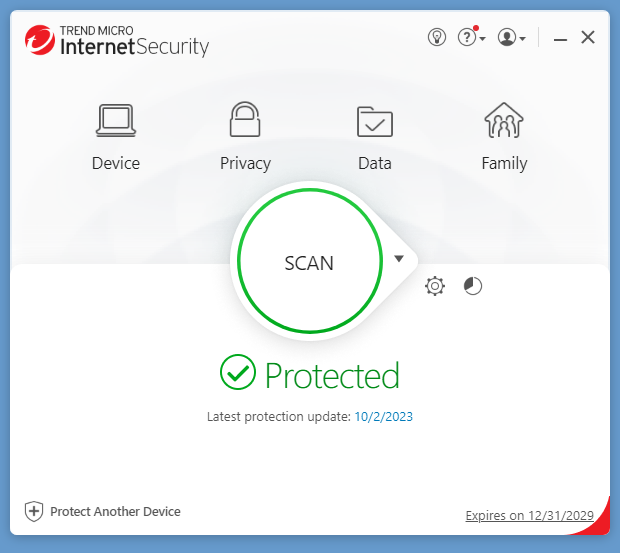Open the Help question mark dropdown

[x=470, y=37]
